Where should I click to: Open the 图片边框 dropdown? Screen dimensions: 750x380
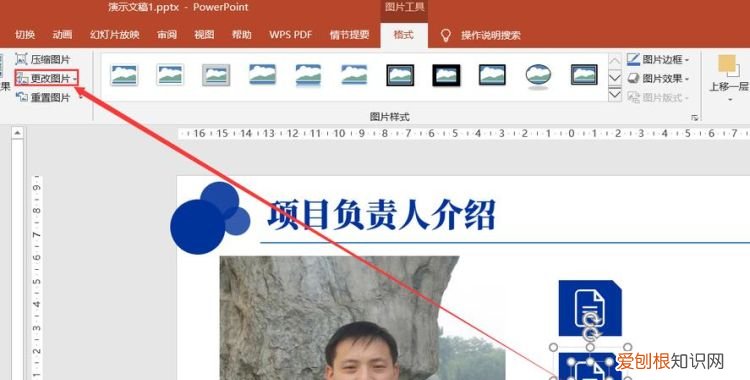658,59
